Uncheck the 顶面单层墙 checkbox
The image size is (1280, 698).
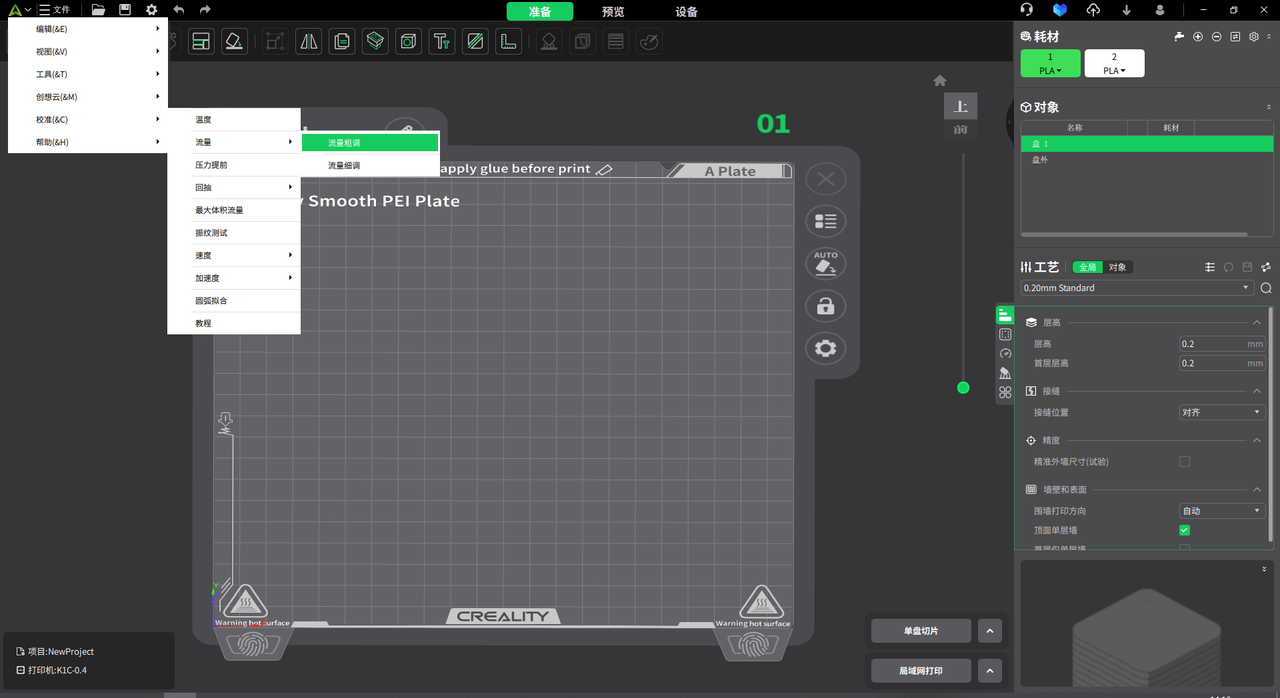tap(1184, 530)
